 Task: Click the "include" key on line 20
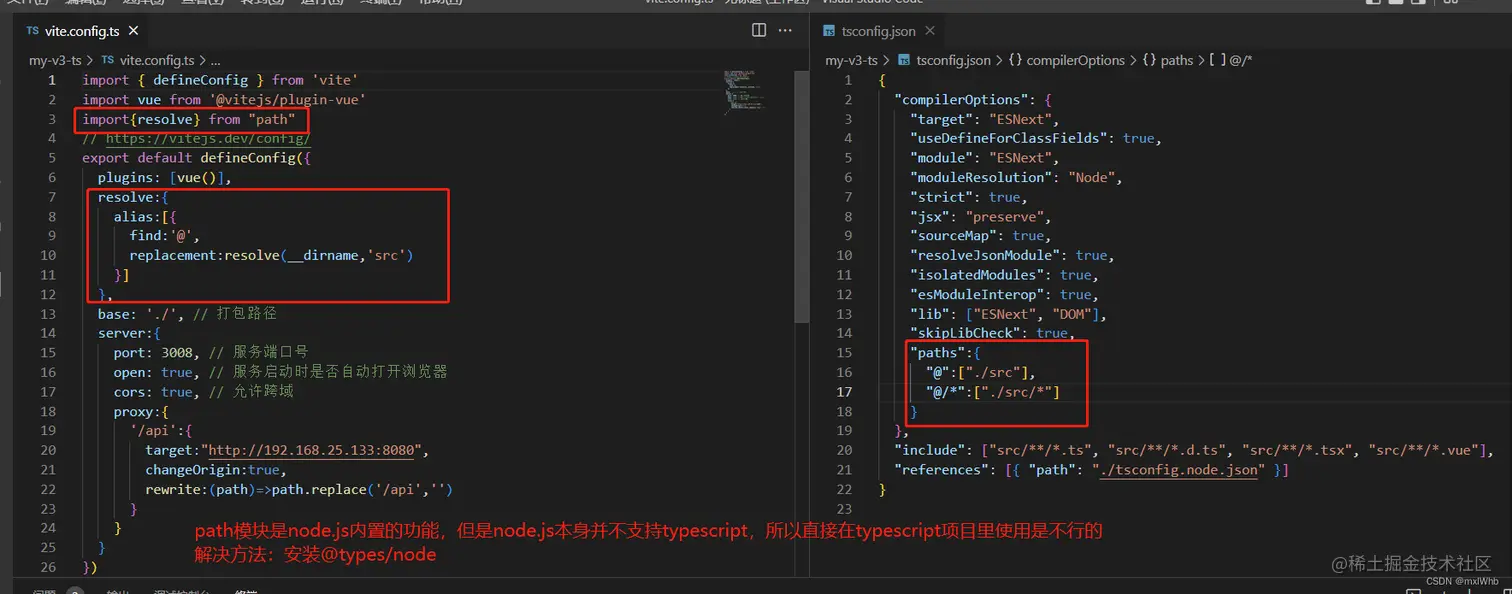929,450
